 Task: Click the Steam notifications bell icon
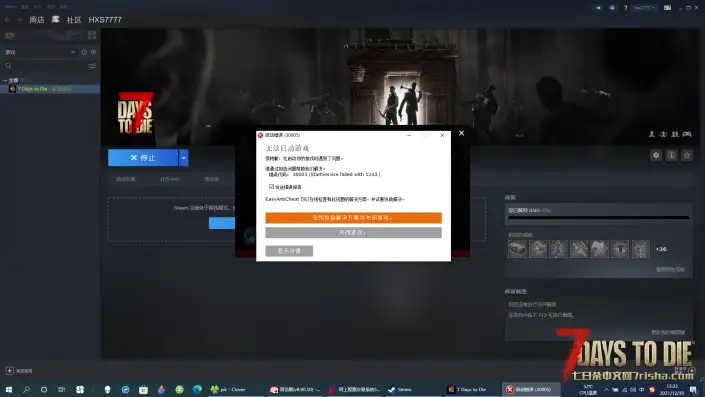tap(612, 8)
